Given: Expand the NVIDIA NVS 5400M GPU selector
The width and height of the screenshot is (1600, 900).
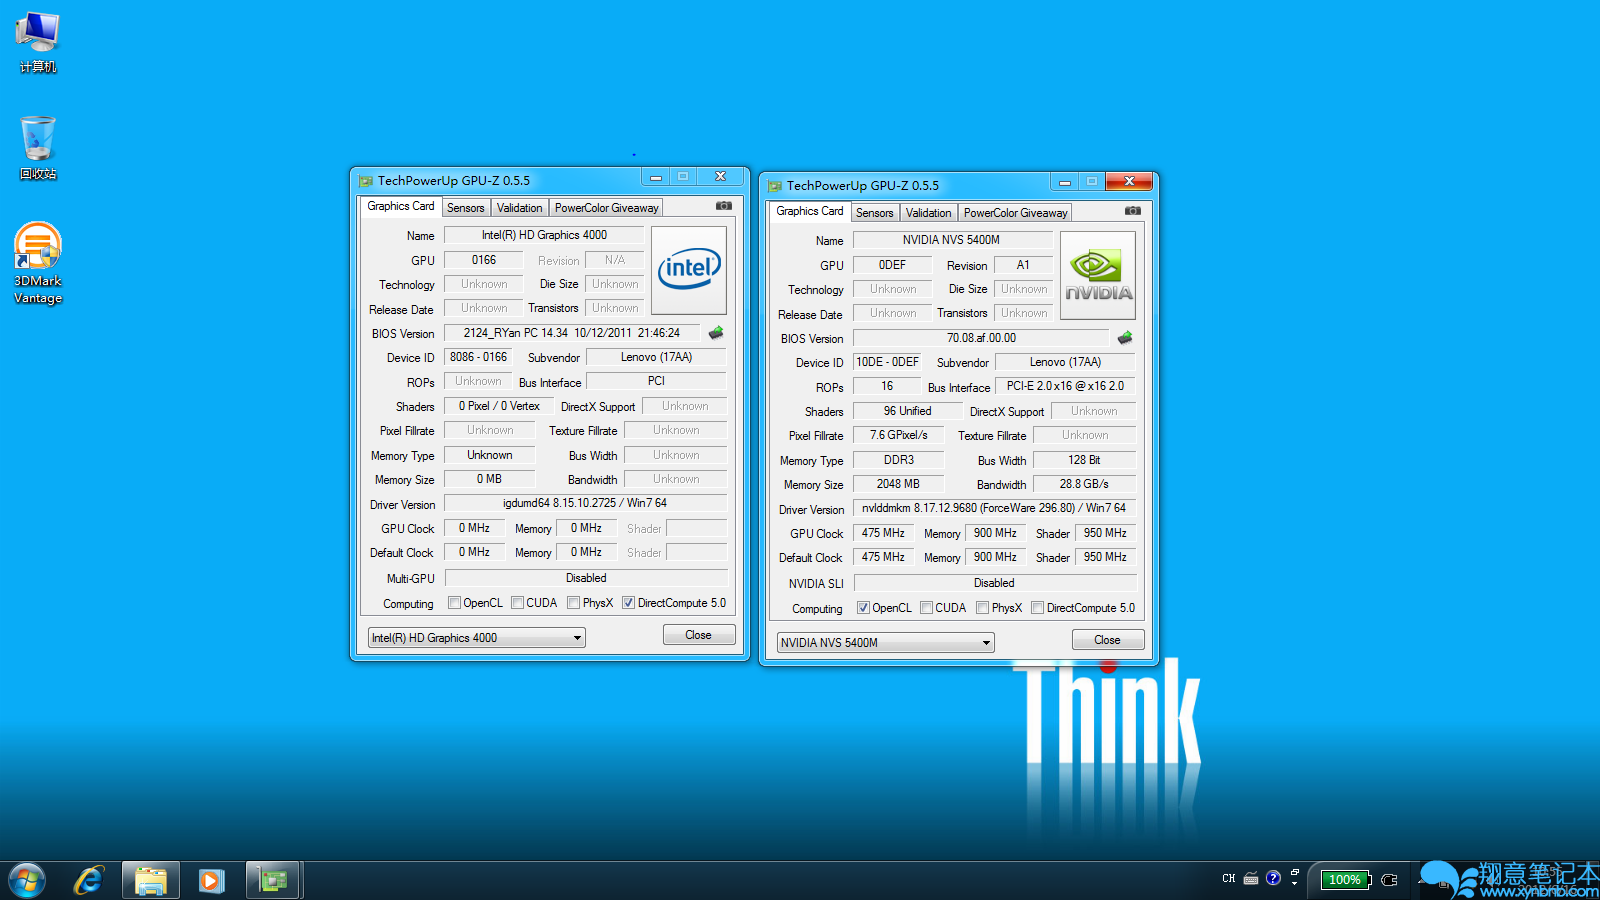Looking at the screenshot, I should click(x=886, y=643).
